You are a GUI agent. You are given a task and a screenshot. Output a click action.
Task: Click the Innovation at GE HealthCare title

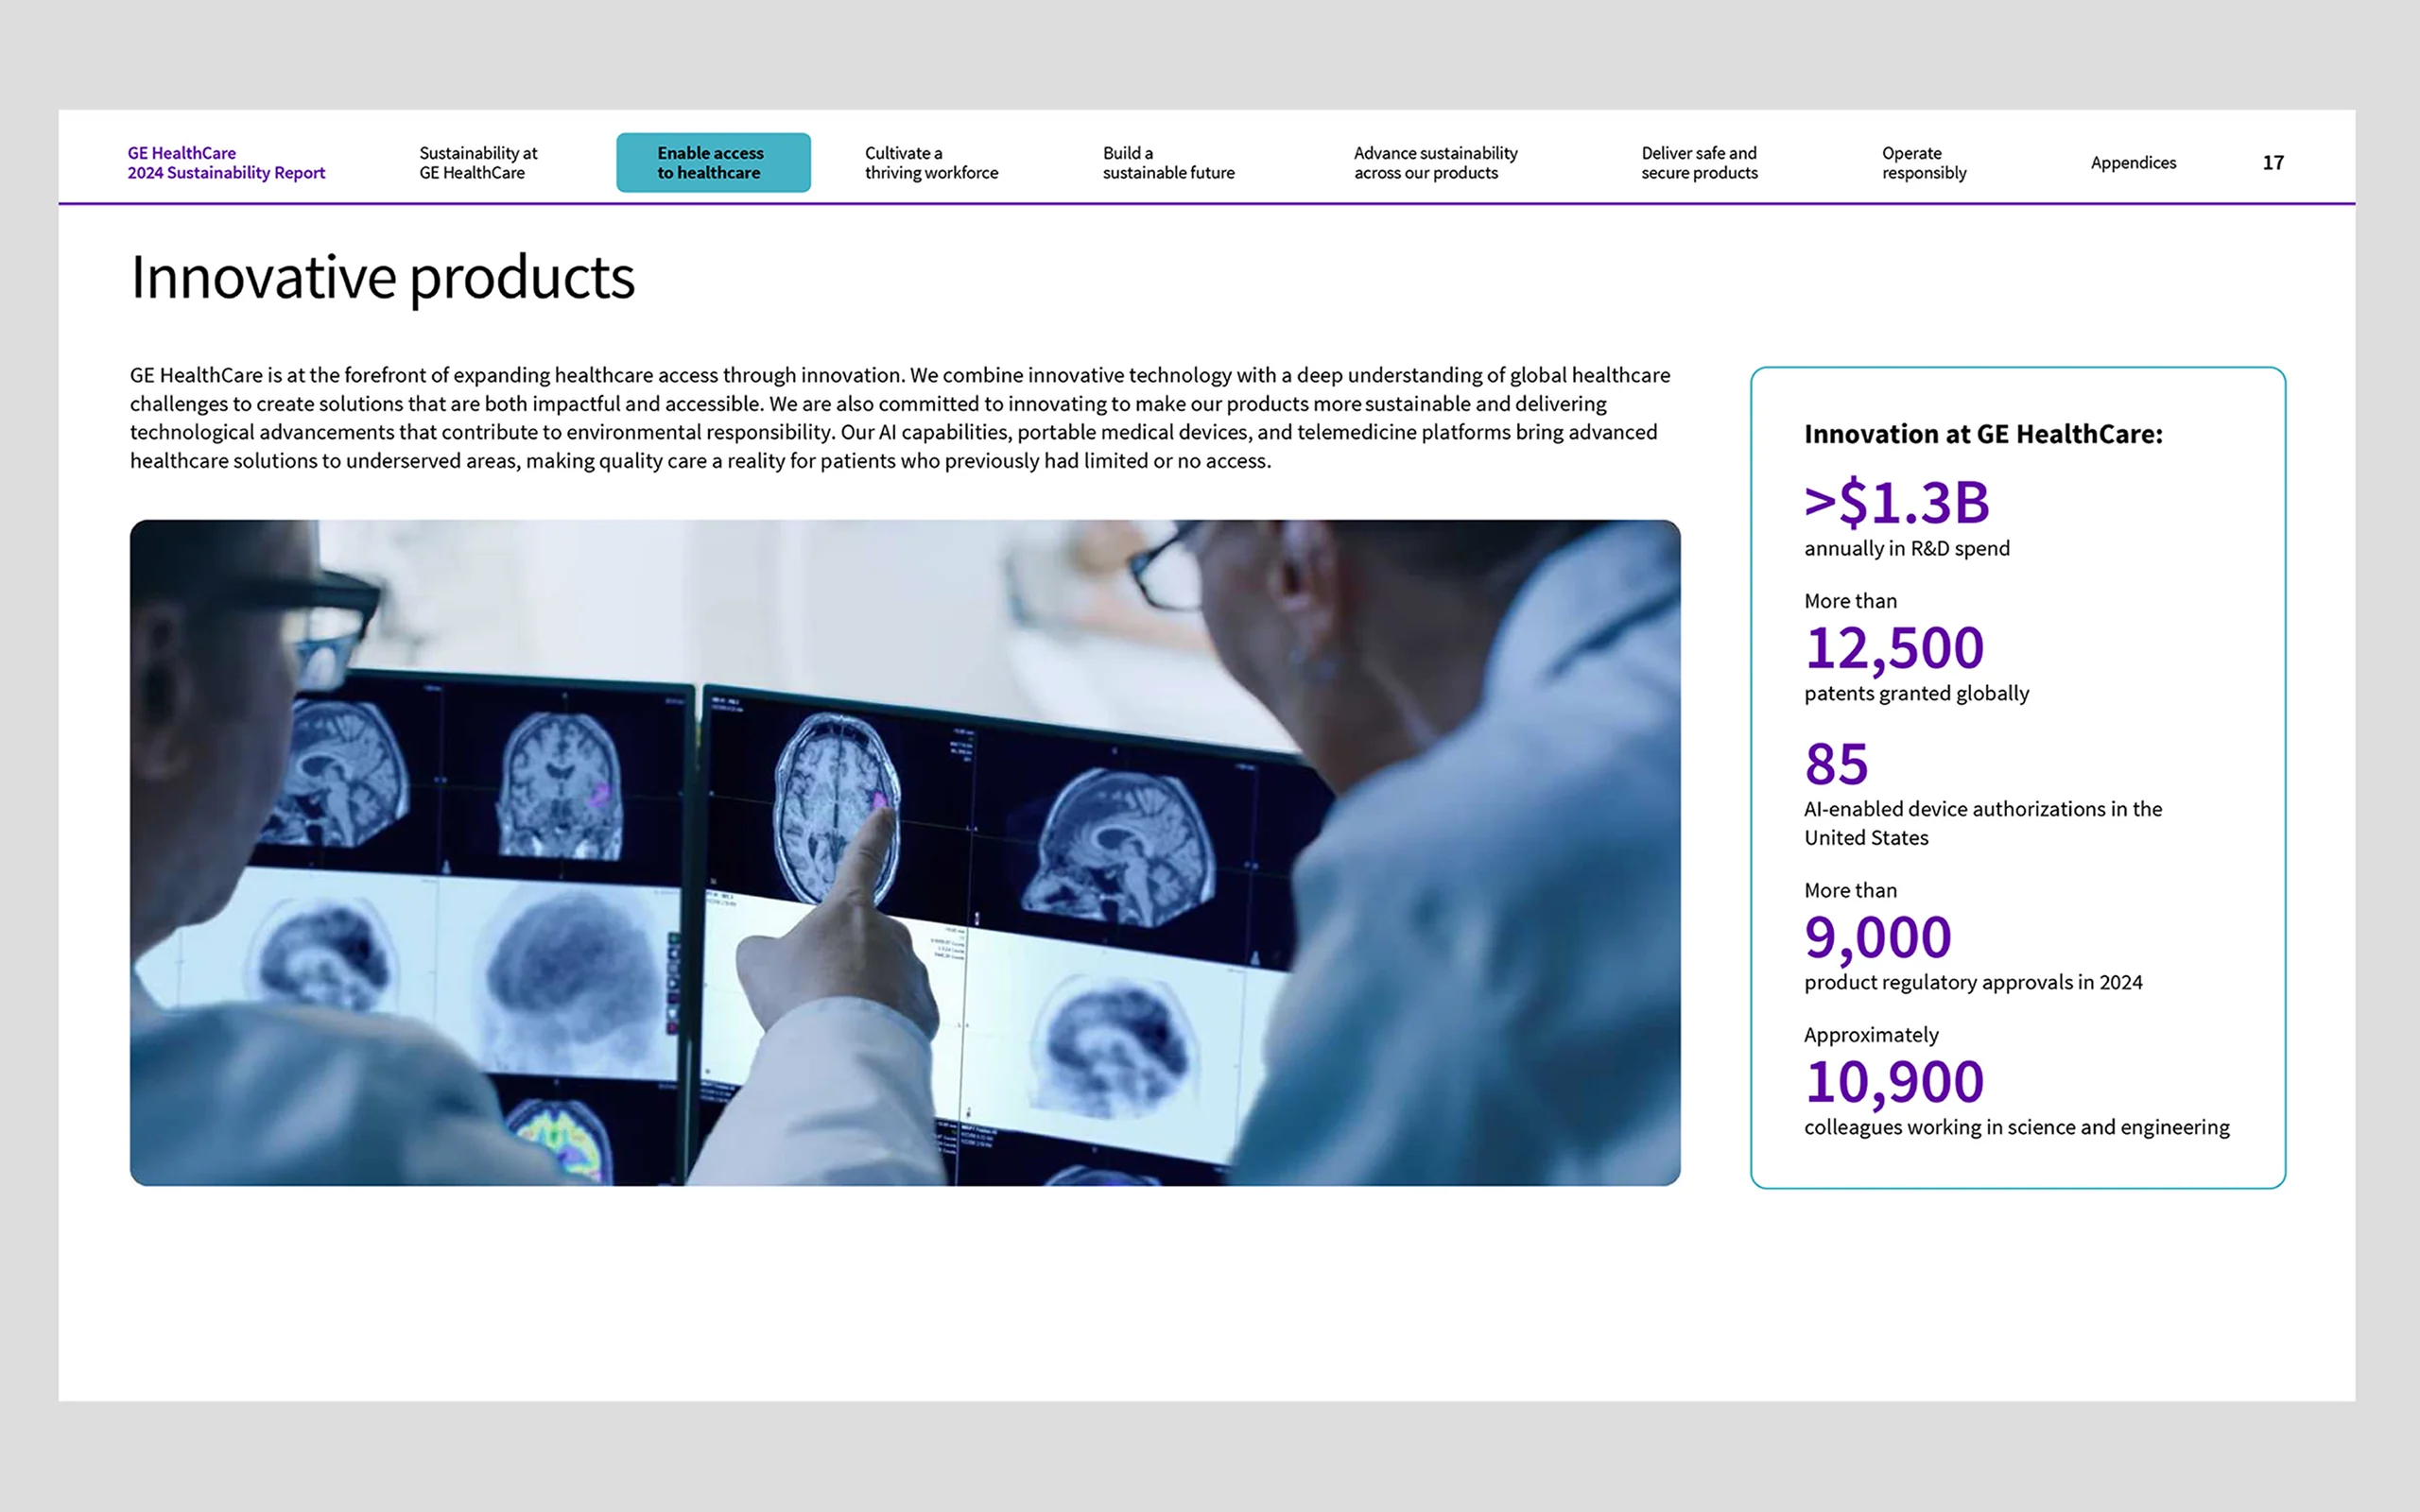pyautogui.click(x=1982, y=434)
